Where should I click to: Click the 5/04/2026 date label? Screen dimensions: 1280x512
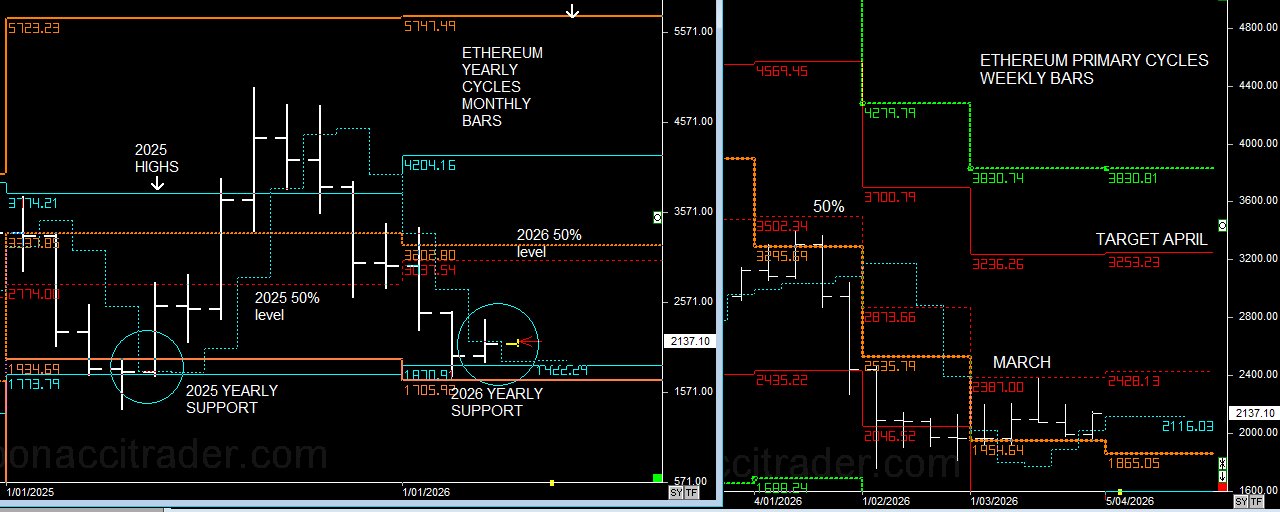point(1129,500)
